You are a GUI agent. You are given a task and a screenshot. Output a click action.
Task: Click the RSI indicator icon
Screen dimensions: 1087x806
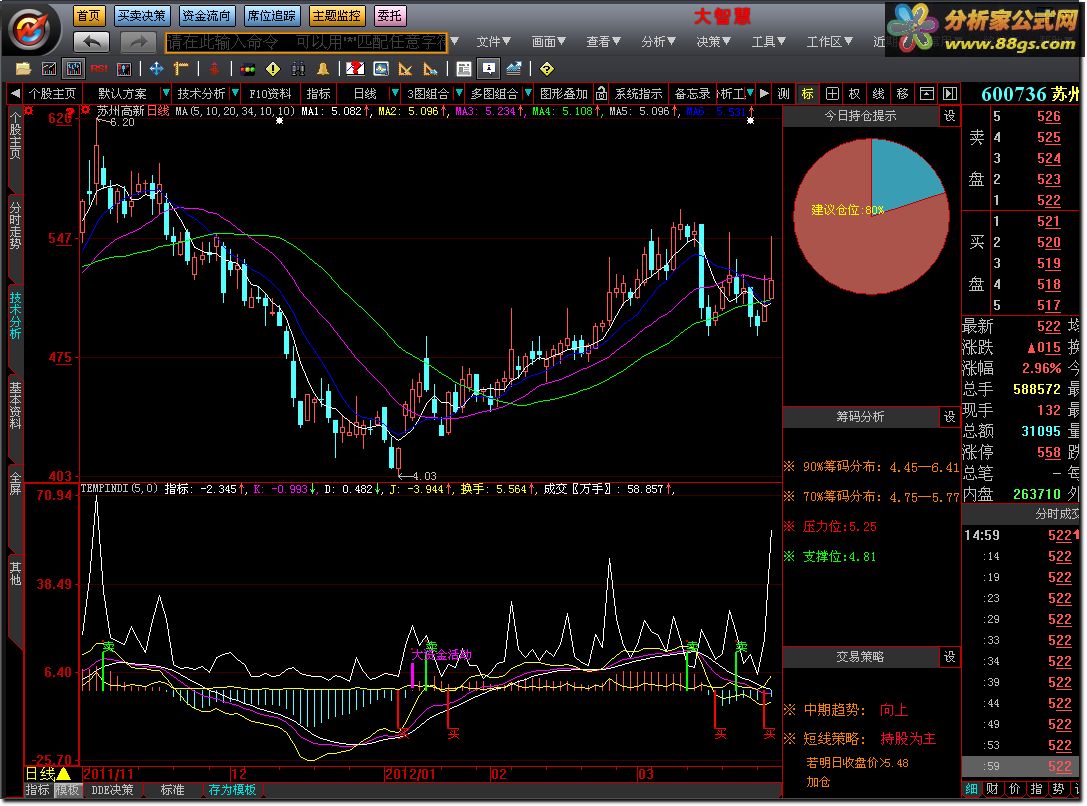coord(99,69)
